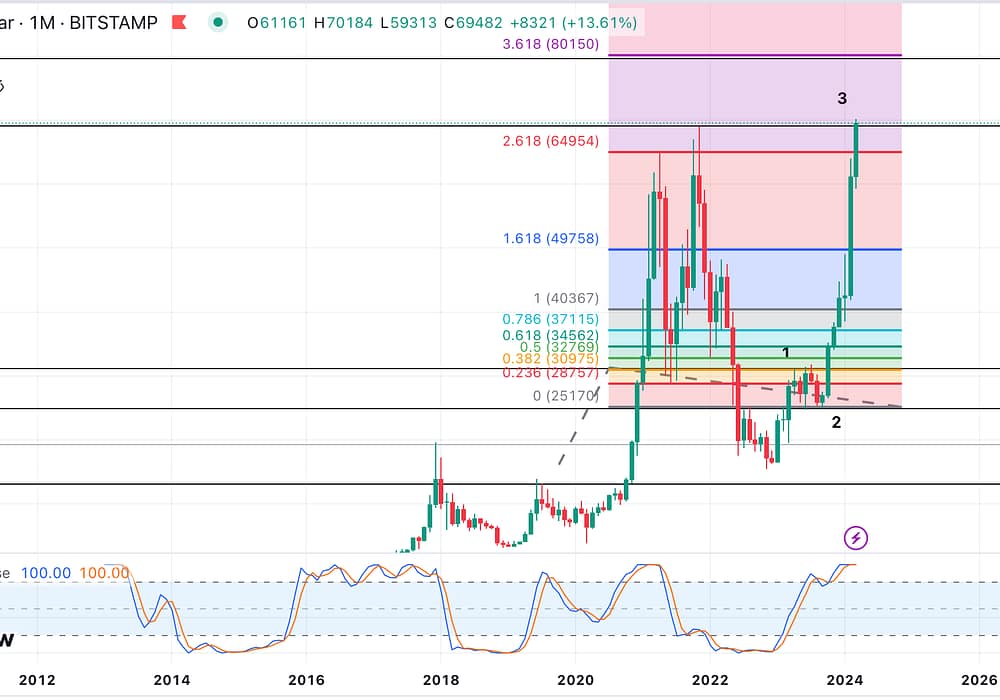Click 2012 on the time axis
The width and height of the screenshot is (1000, 700).
click(x=38, y=681)
